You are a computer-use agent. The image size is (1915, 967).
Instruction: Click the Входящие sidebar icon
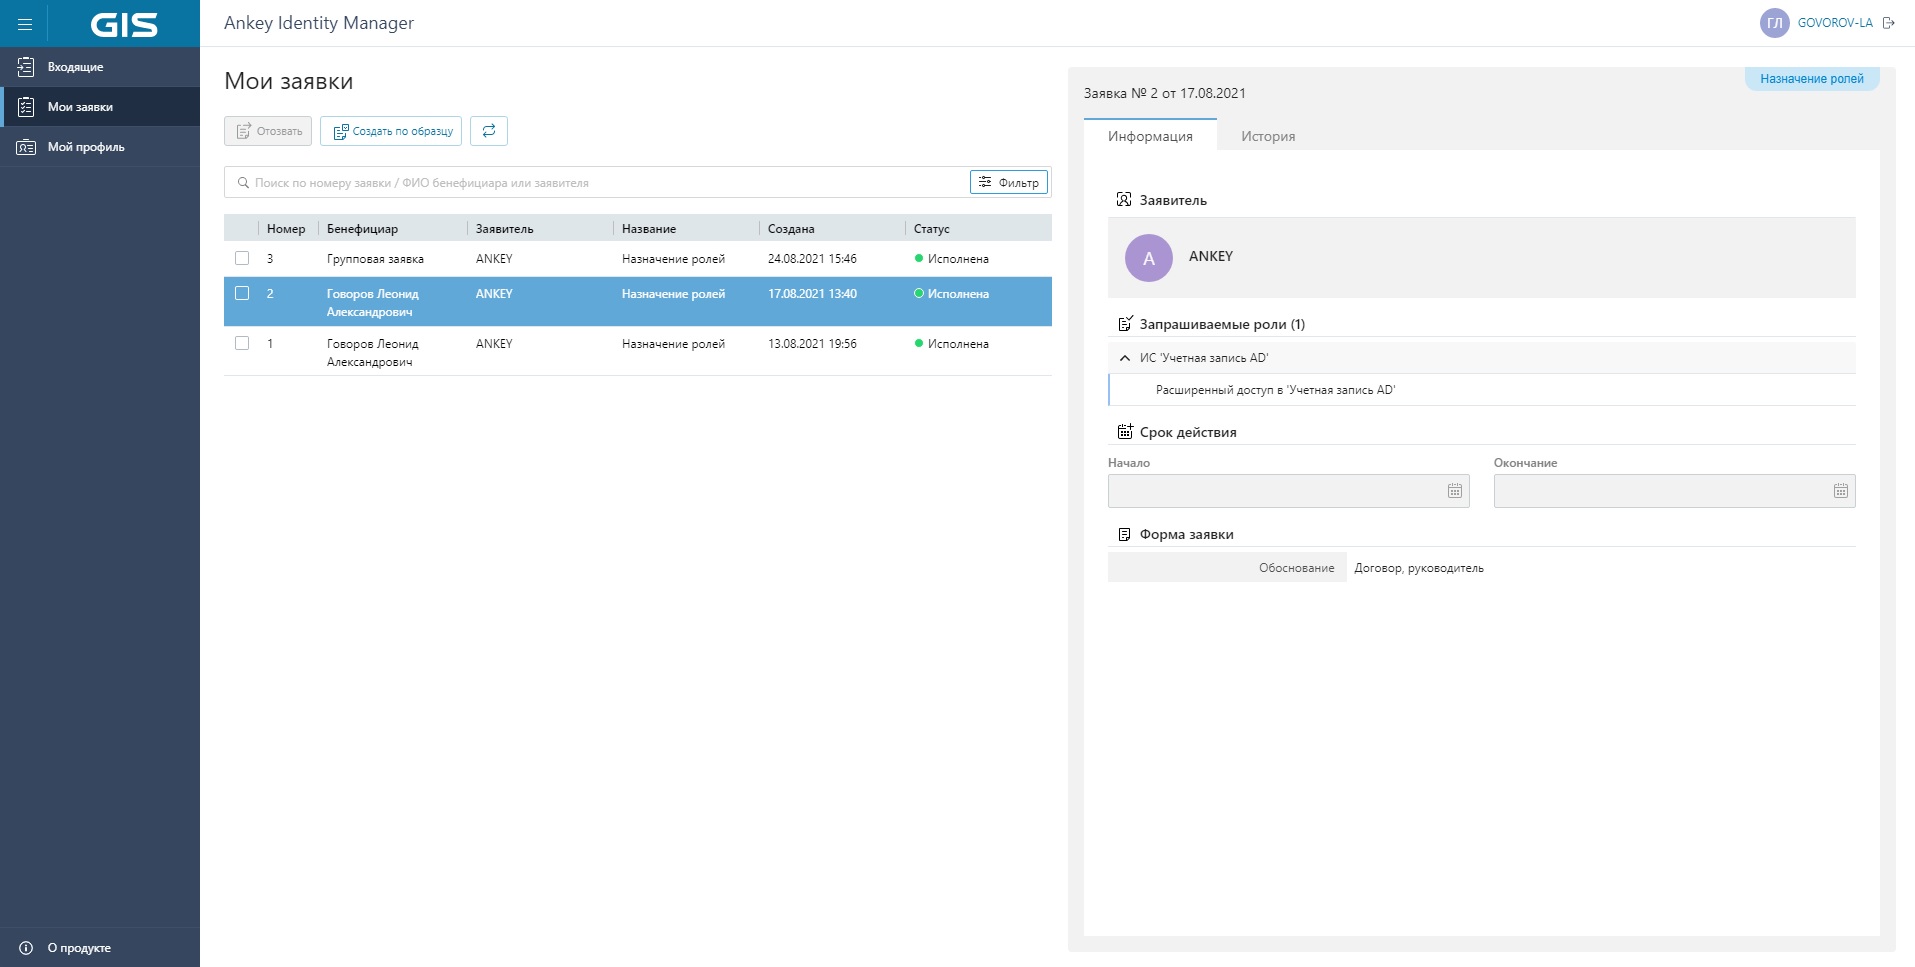point(26,67)
